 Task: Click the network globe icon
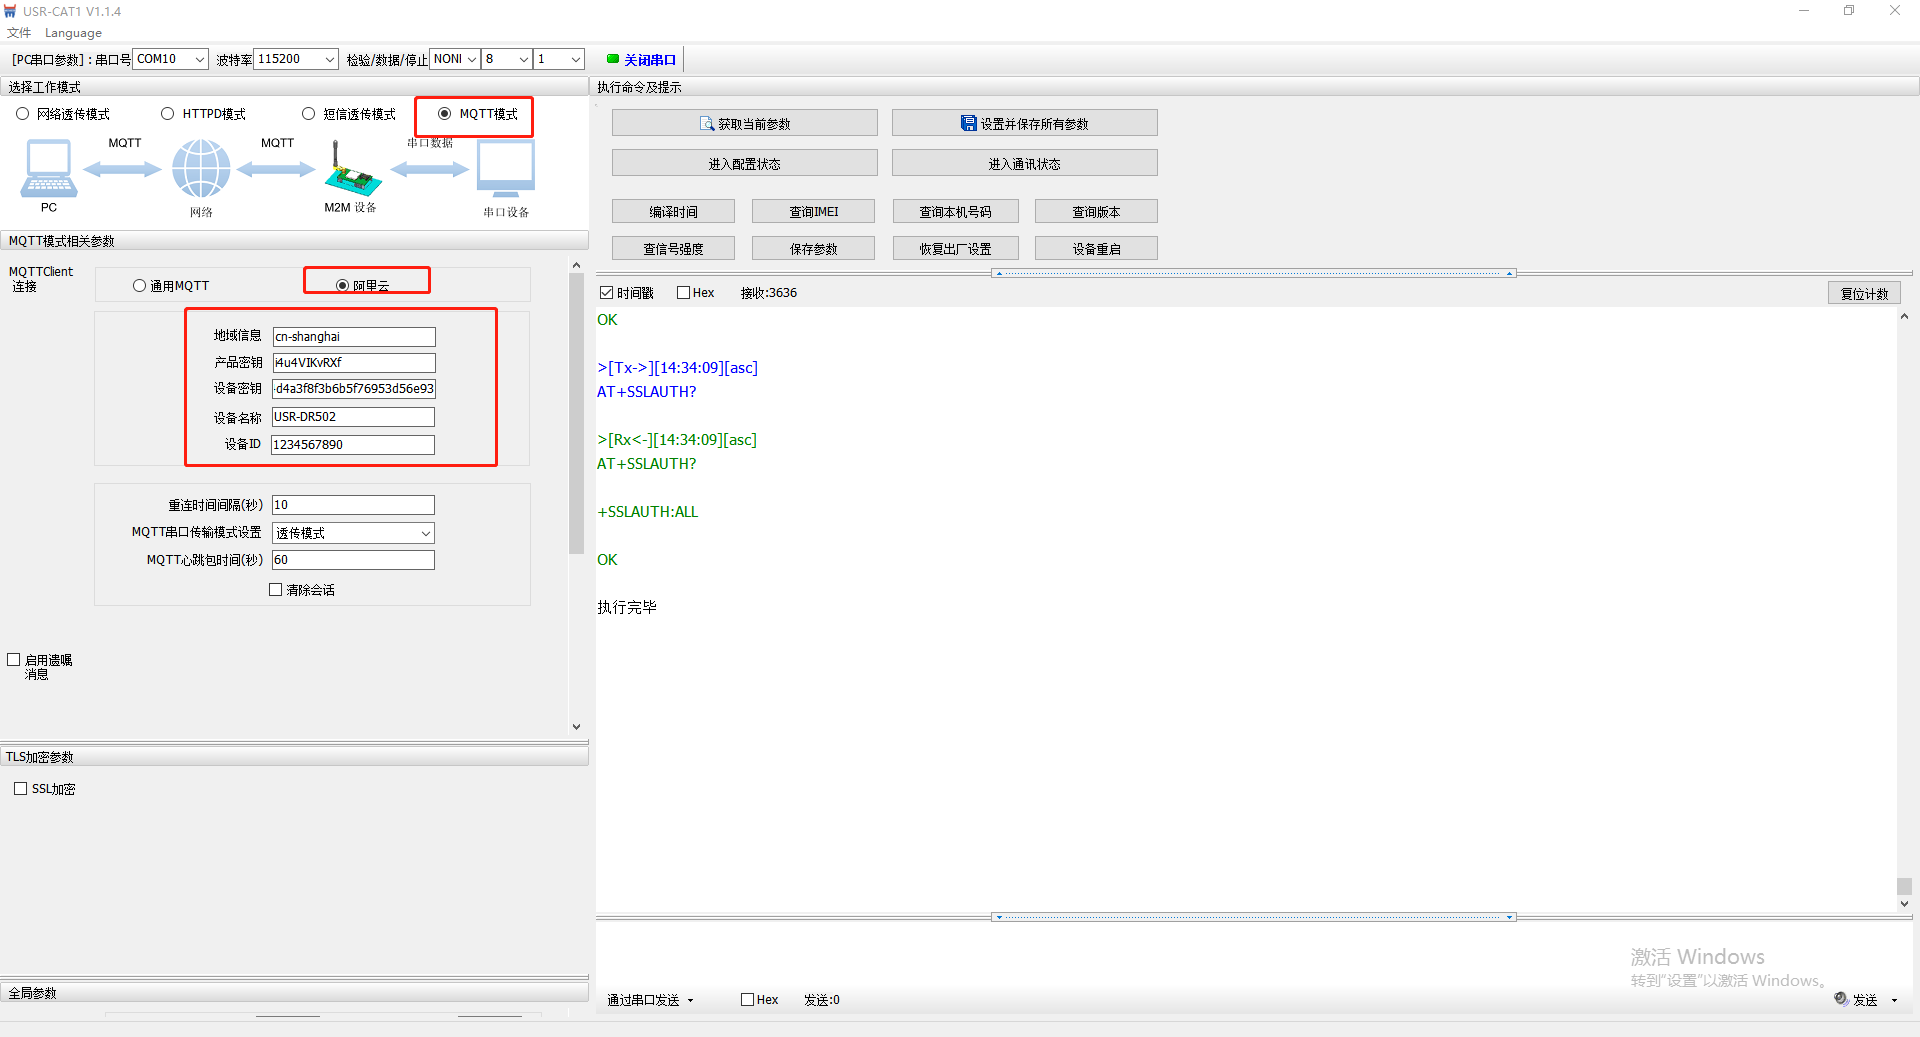[x=201, y=168]
